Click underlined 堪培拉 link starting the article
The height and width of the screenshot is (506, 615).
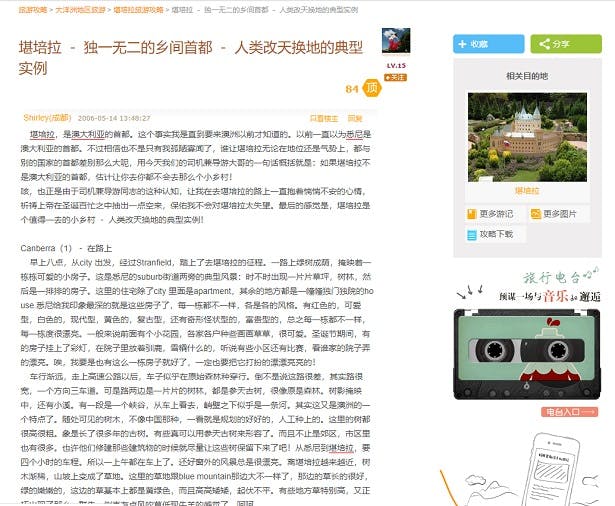pyautogui.click(x=42, y=134)
